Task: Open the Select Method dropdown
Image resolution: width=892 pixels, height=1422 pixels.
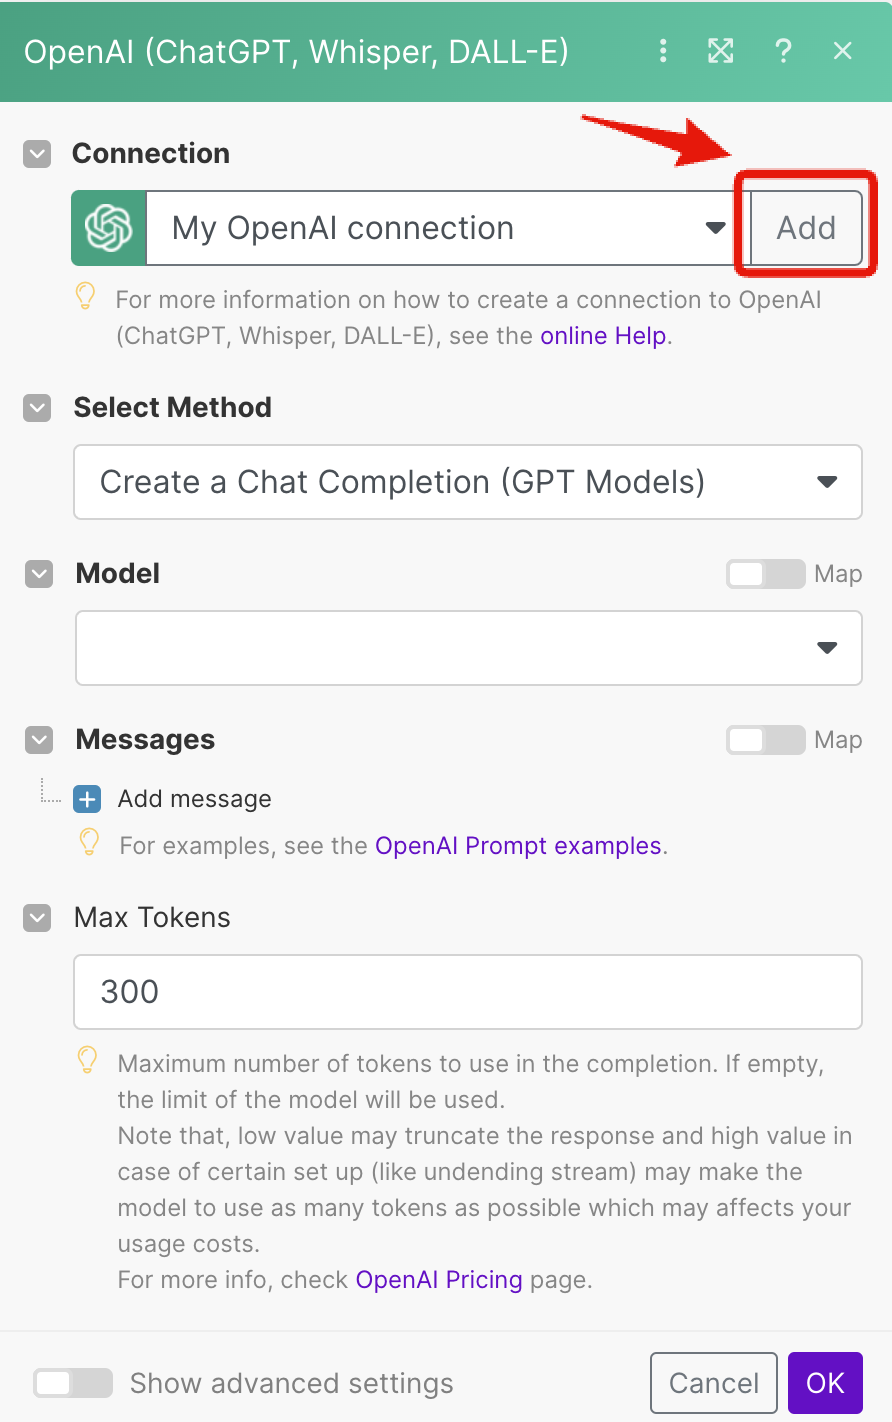Action: [x=468, y=482]
